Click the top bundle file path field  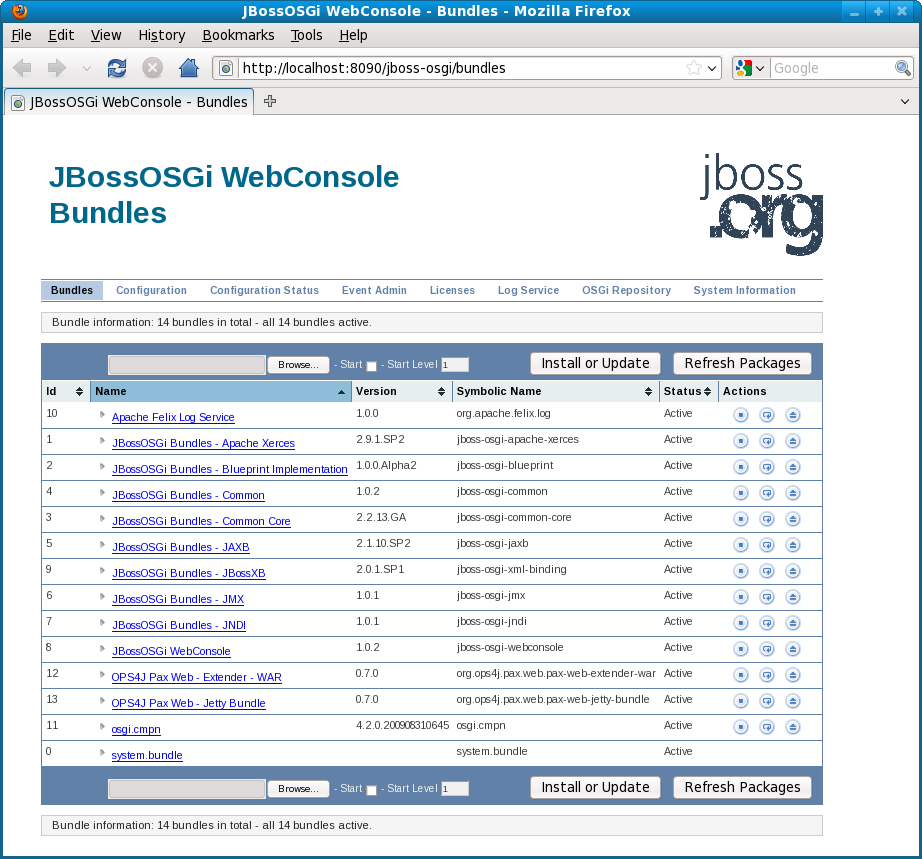[x=187, y=365]
